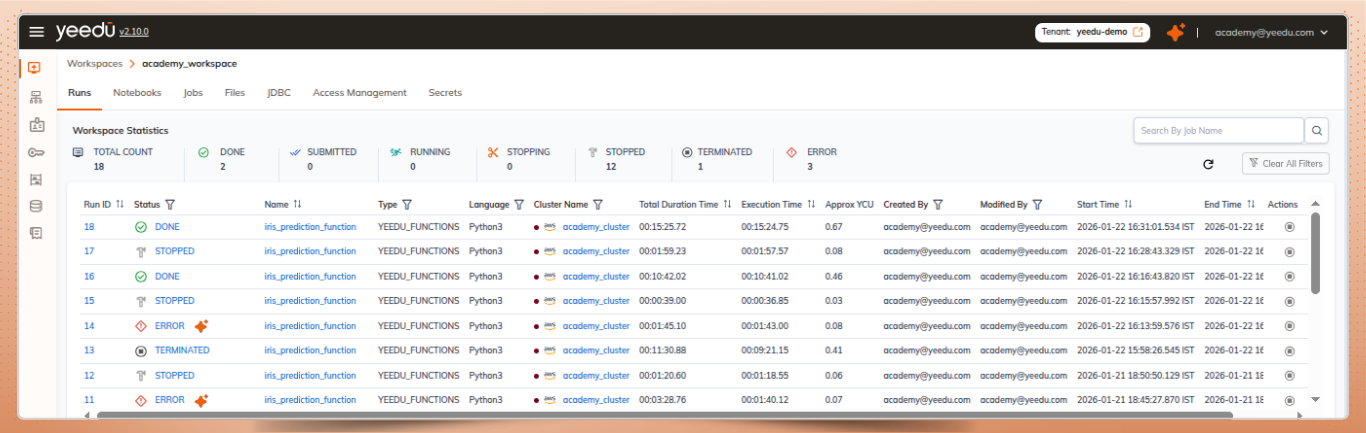Open the Language column filter

pyautogui.click(x=518, y=204)
